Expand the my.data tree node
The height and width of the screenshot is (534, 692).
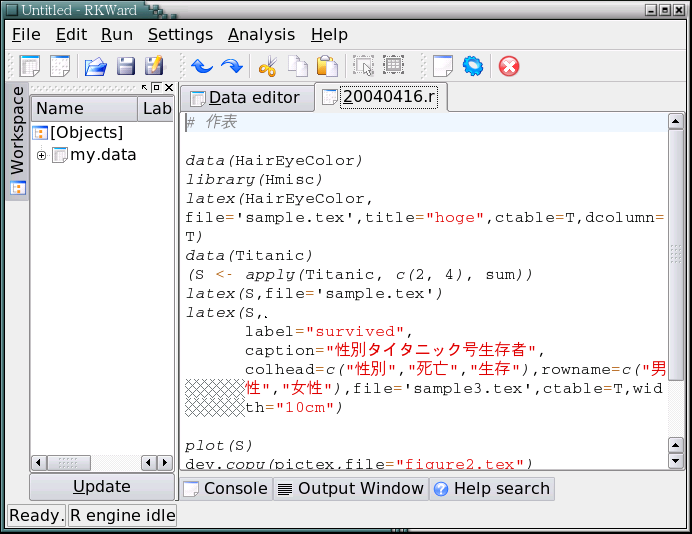coord(41,155)
